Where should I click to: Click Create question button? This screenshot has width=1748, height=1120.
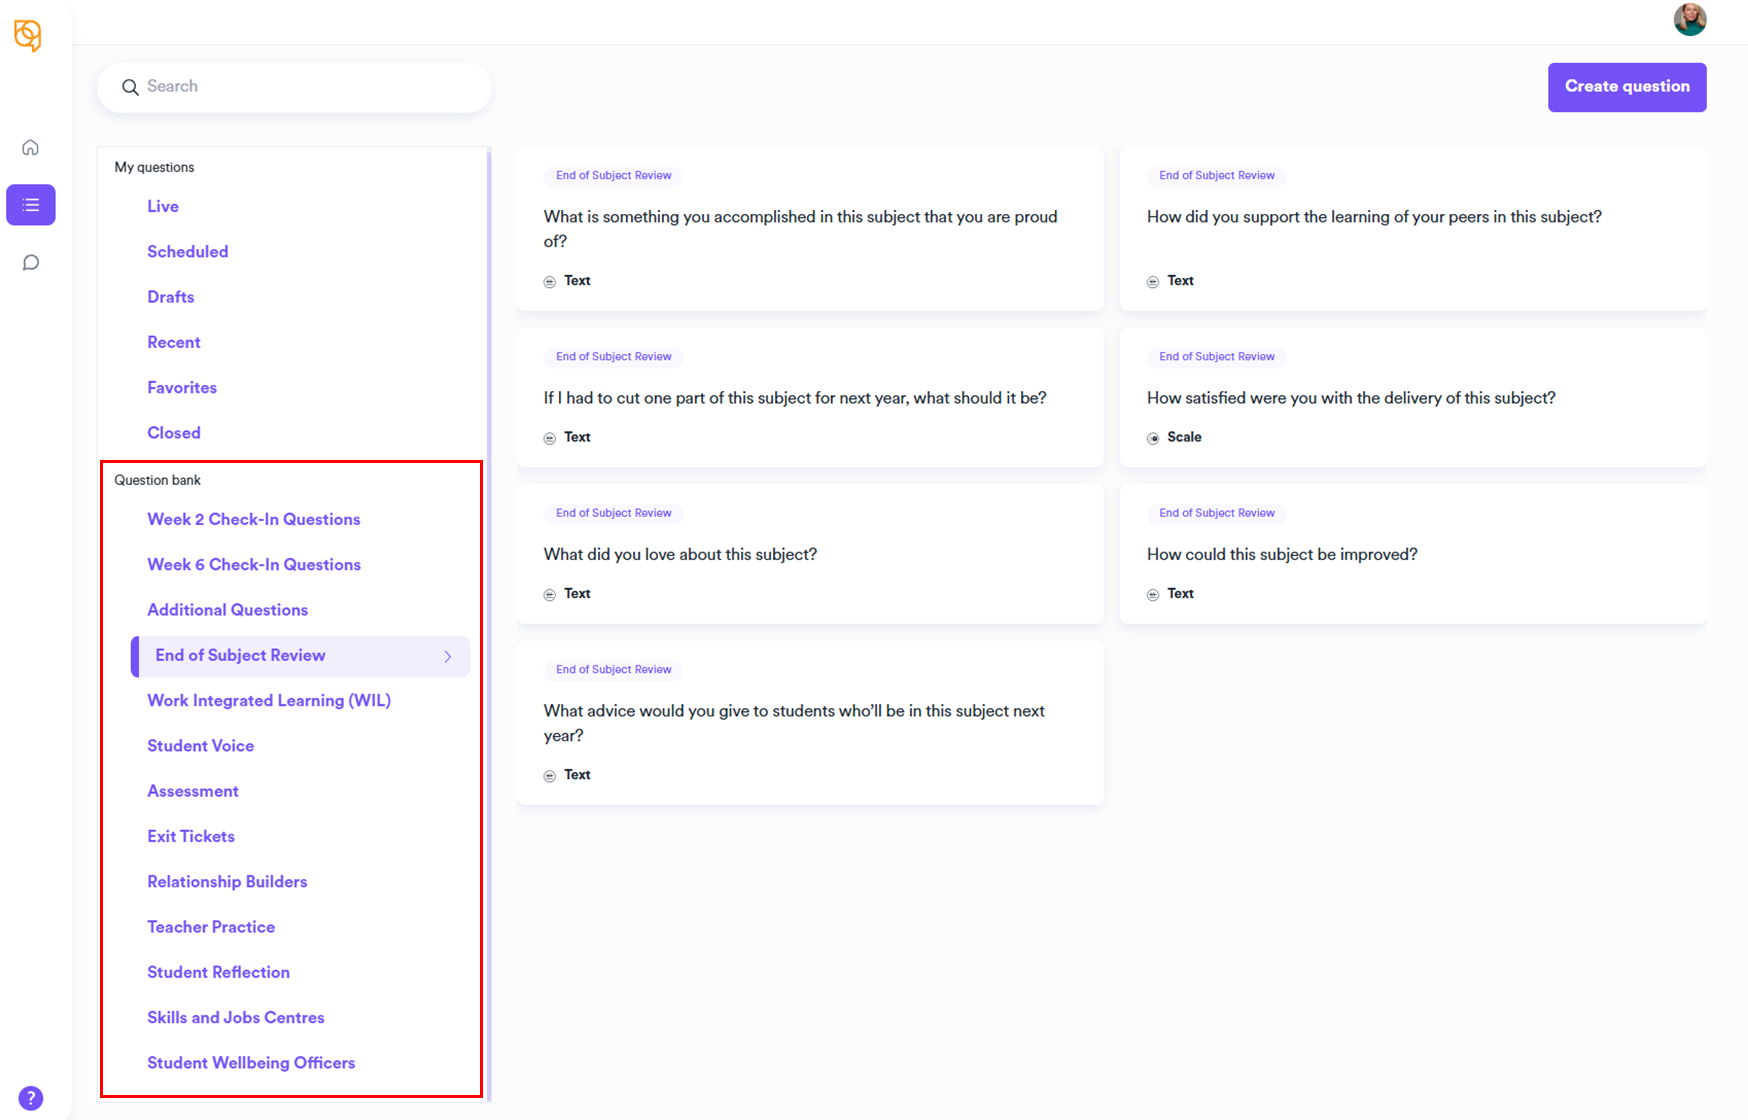[x=1626, y=87]
